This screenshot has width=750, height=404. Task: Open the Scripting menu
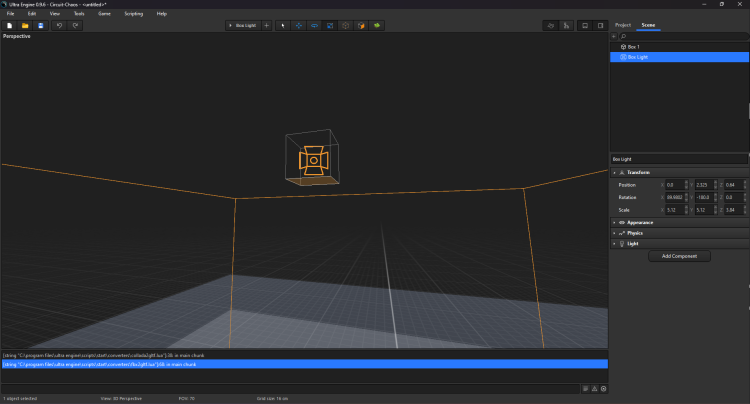(133, 13)
